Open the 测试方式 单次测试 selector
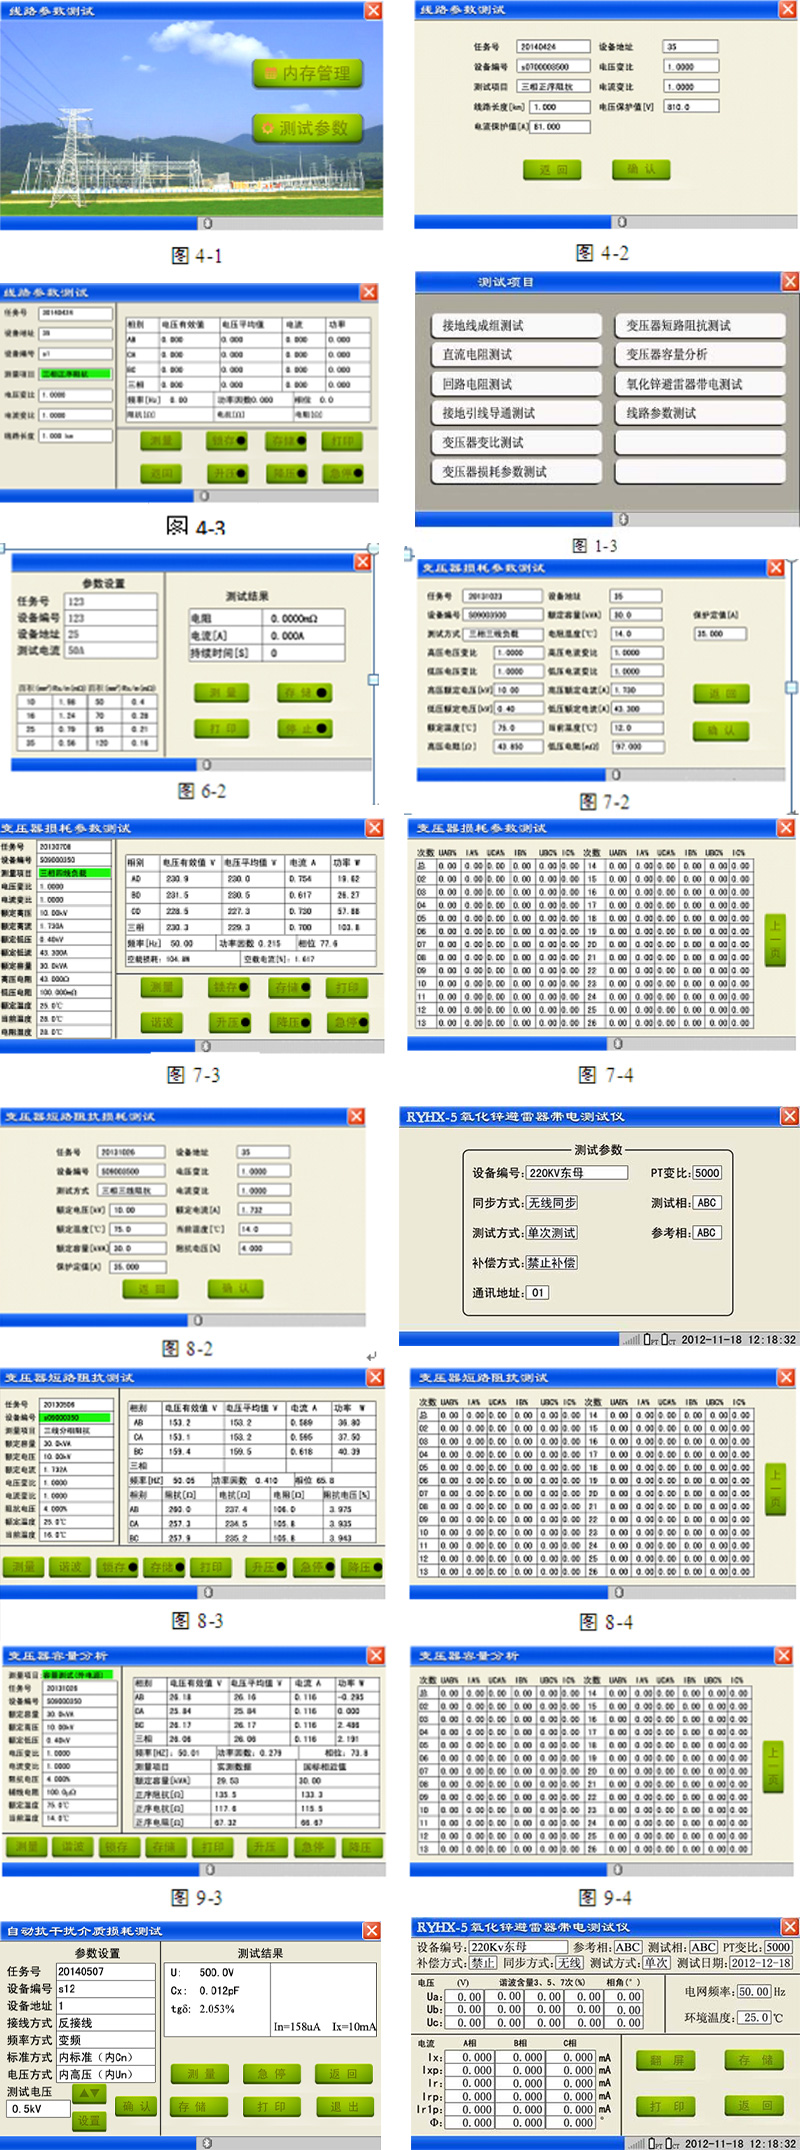Image resolution: width=800 pixels, height=2150 pixels. click(x=552, y=1233)
